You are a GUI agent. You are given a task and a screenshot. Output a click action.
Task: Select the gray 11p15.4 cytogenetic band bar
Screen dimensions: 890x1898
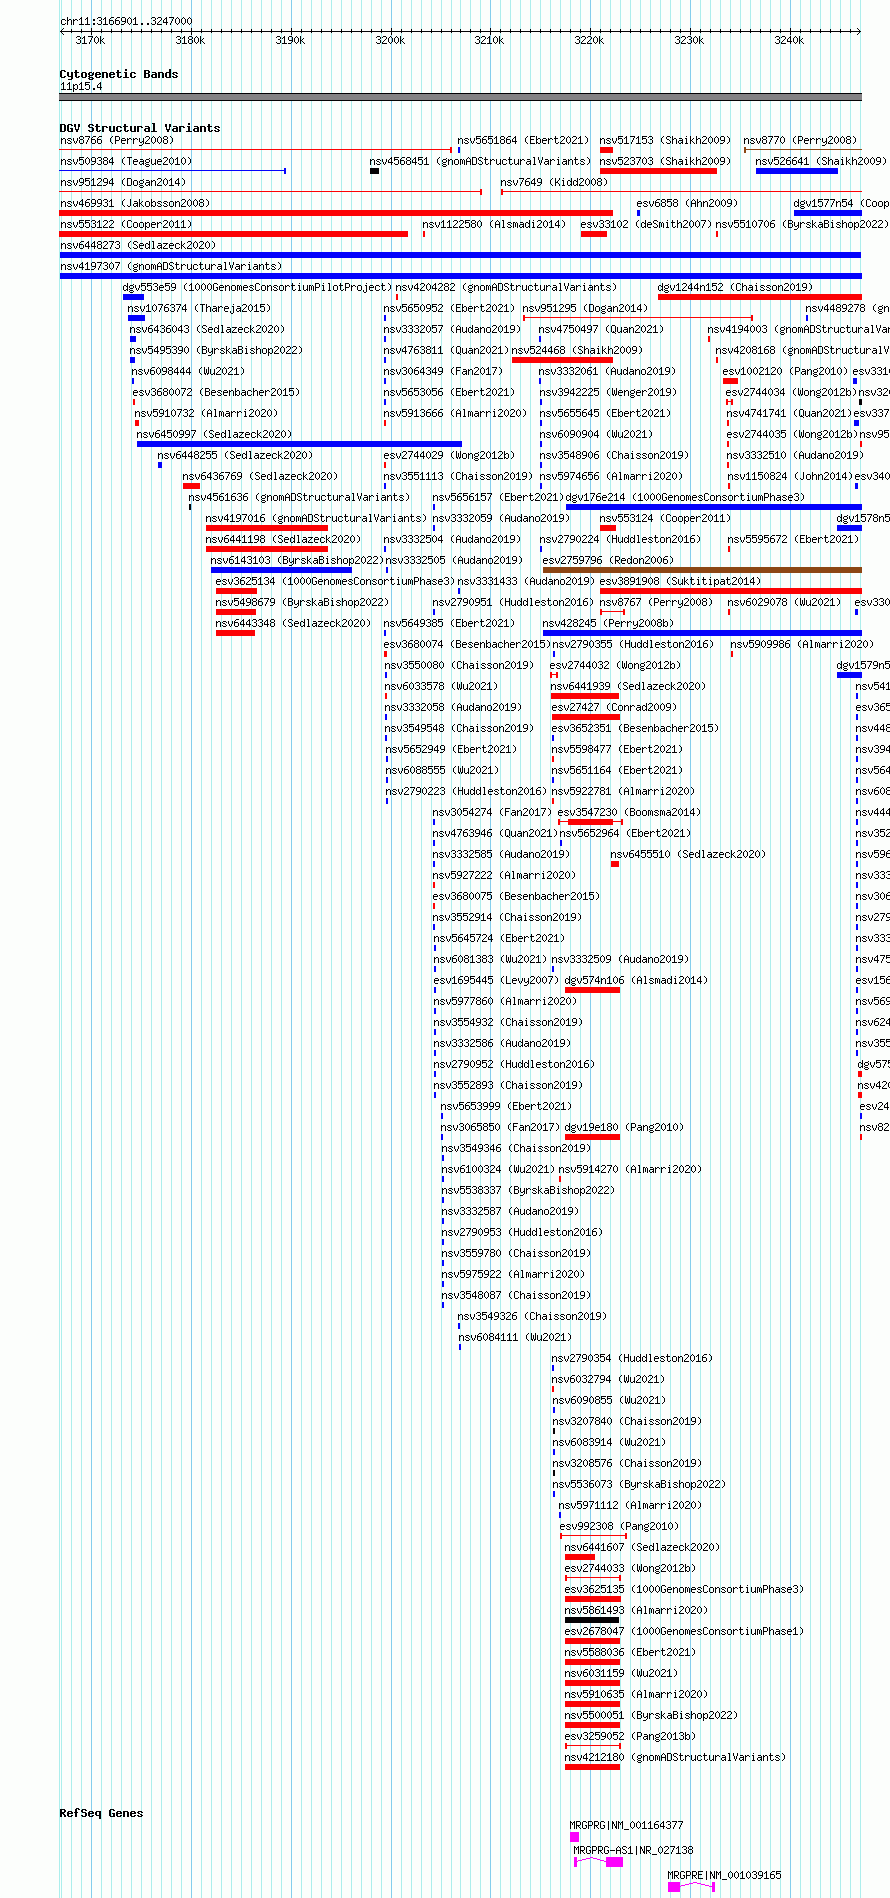point(460,97)
